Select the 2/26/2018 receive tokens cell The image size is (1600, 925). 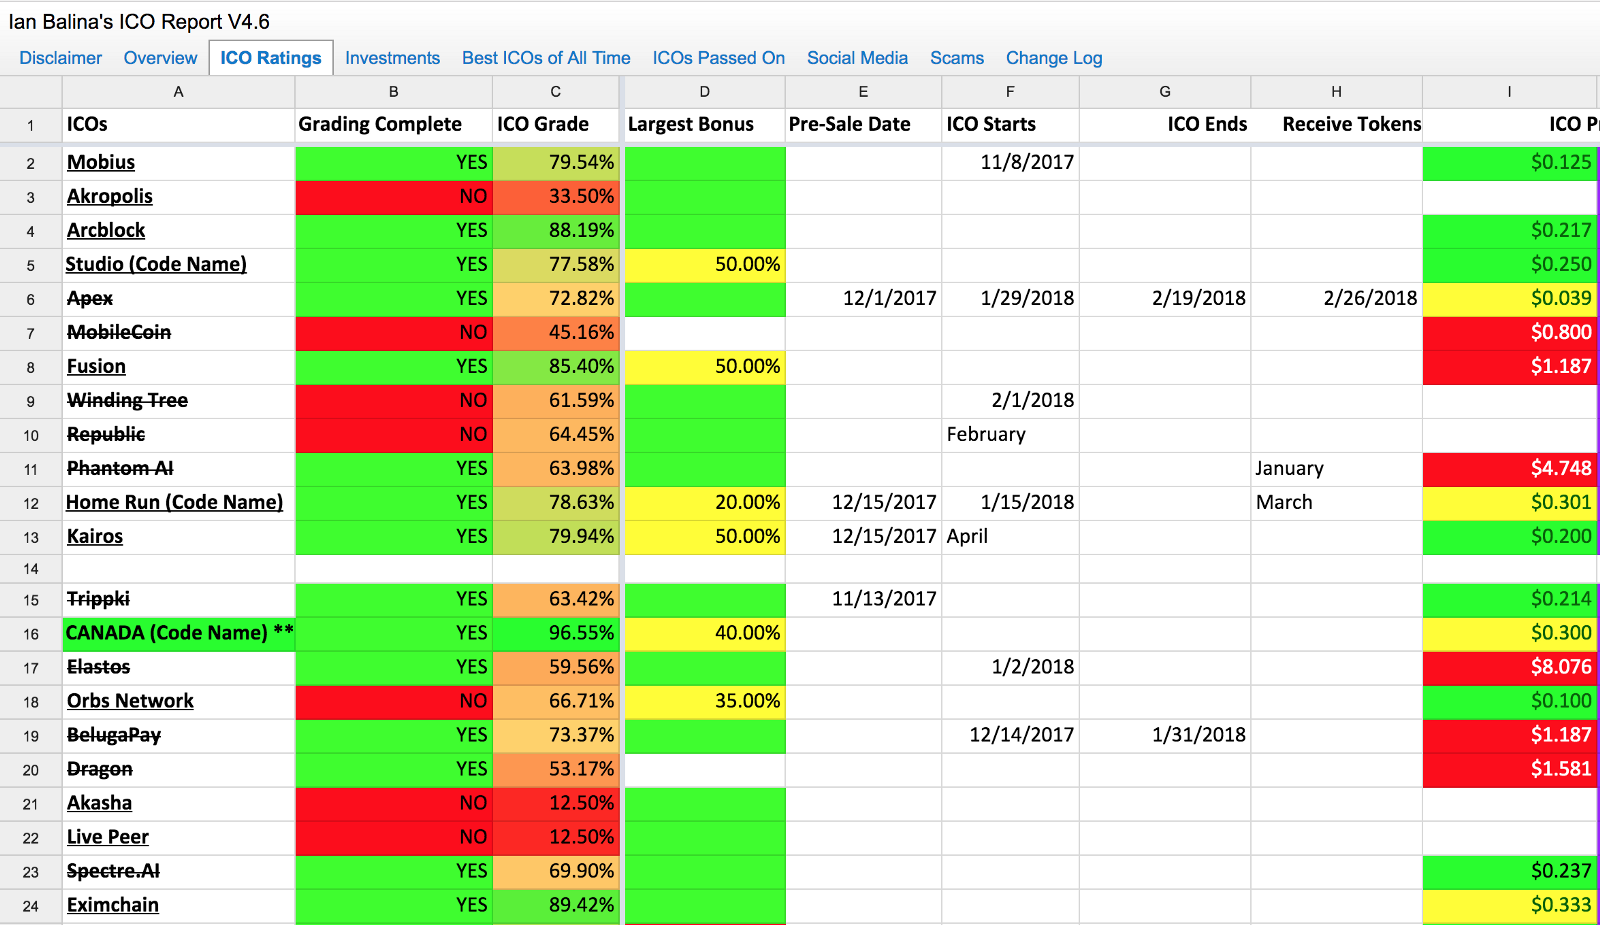(1337, 298)
